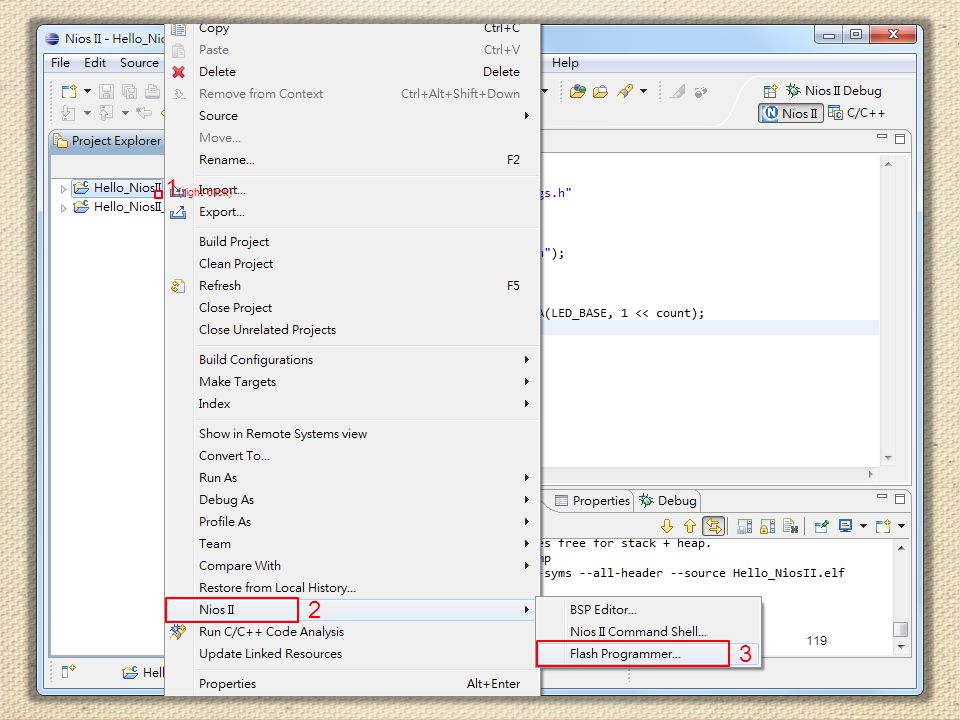Switch to the Properties view tab
This screenshot has width=960, height=720.
click(593, 501)
